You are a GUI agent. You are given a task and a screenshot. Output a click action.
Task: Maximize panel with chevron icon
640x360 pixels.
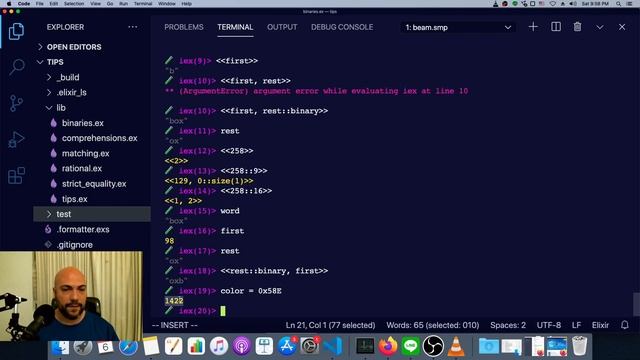pyautogui.click(x=600, y=27)
